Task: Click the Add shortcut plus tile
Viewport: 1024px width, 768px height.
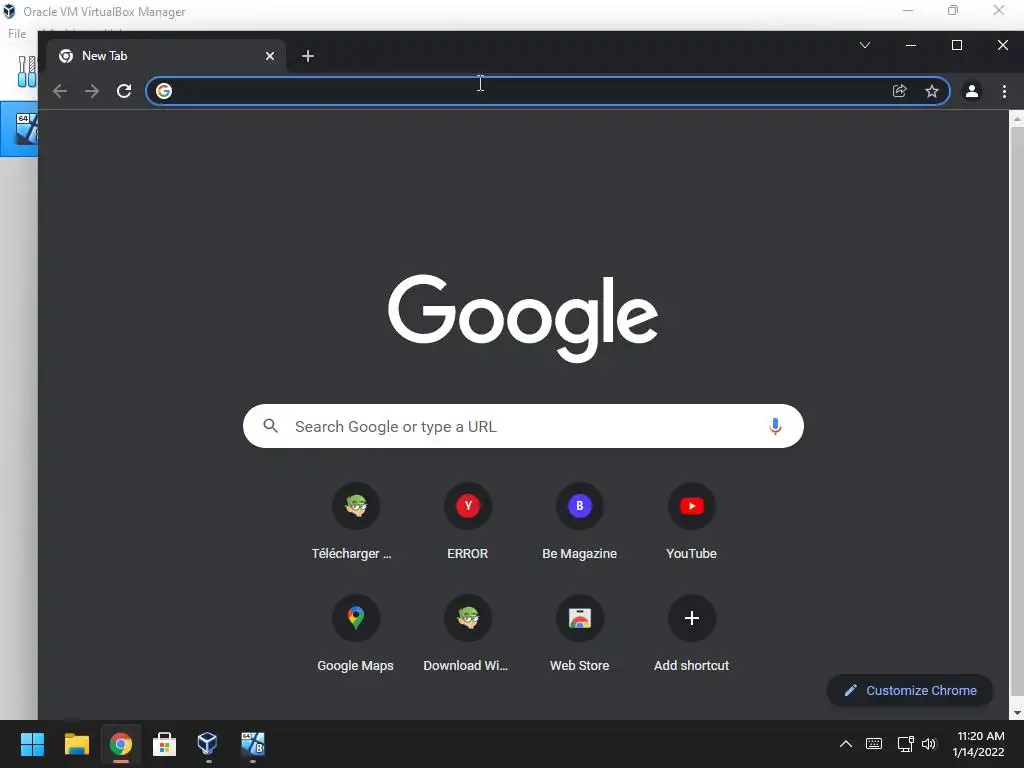Action: [692, 633]
